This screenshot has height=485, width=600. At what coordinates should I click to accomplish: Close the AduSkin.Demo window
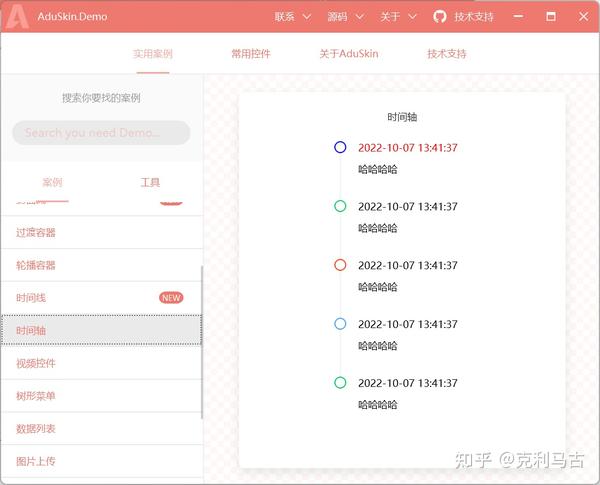tap(584, 16)
